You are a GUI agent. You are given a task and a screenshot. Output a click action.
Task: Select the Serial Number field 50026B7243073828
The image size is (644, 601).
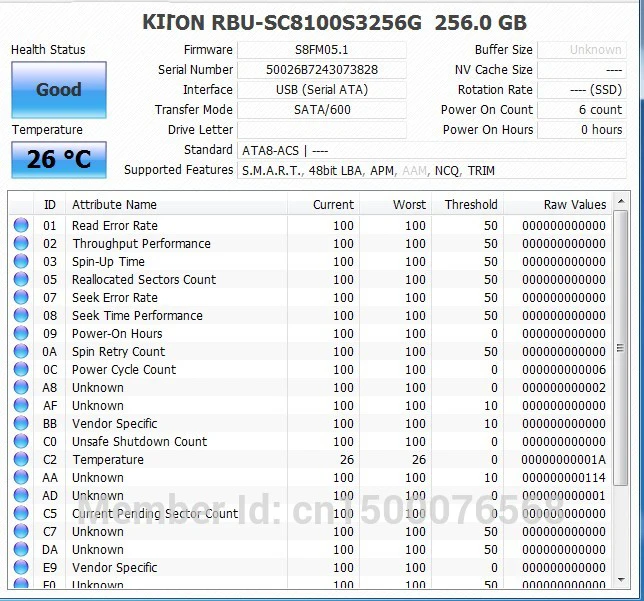(322, 70)
